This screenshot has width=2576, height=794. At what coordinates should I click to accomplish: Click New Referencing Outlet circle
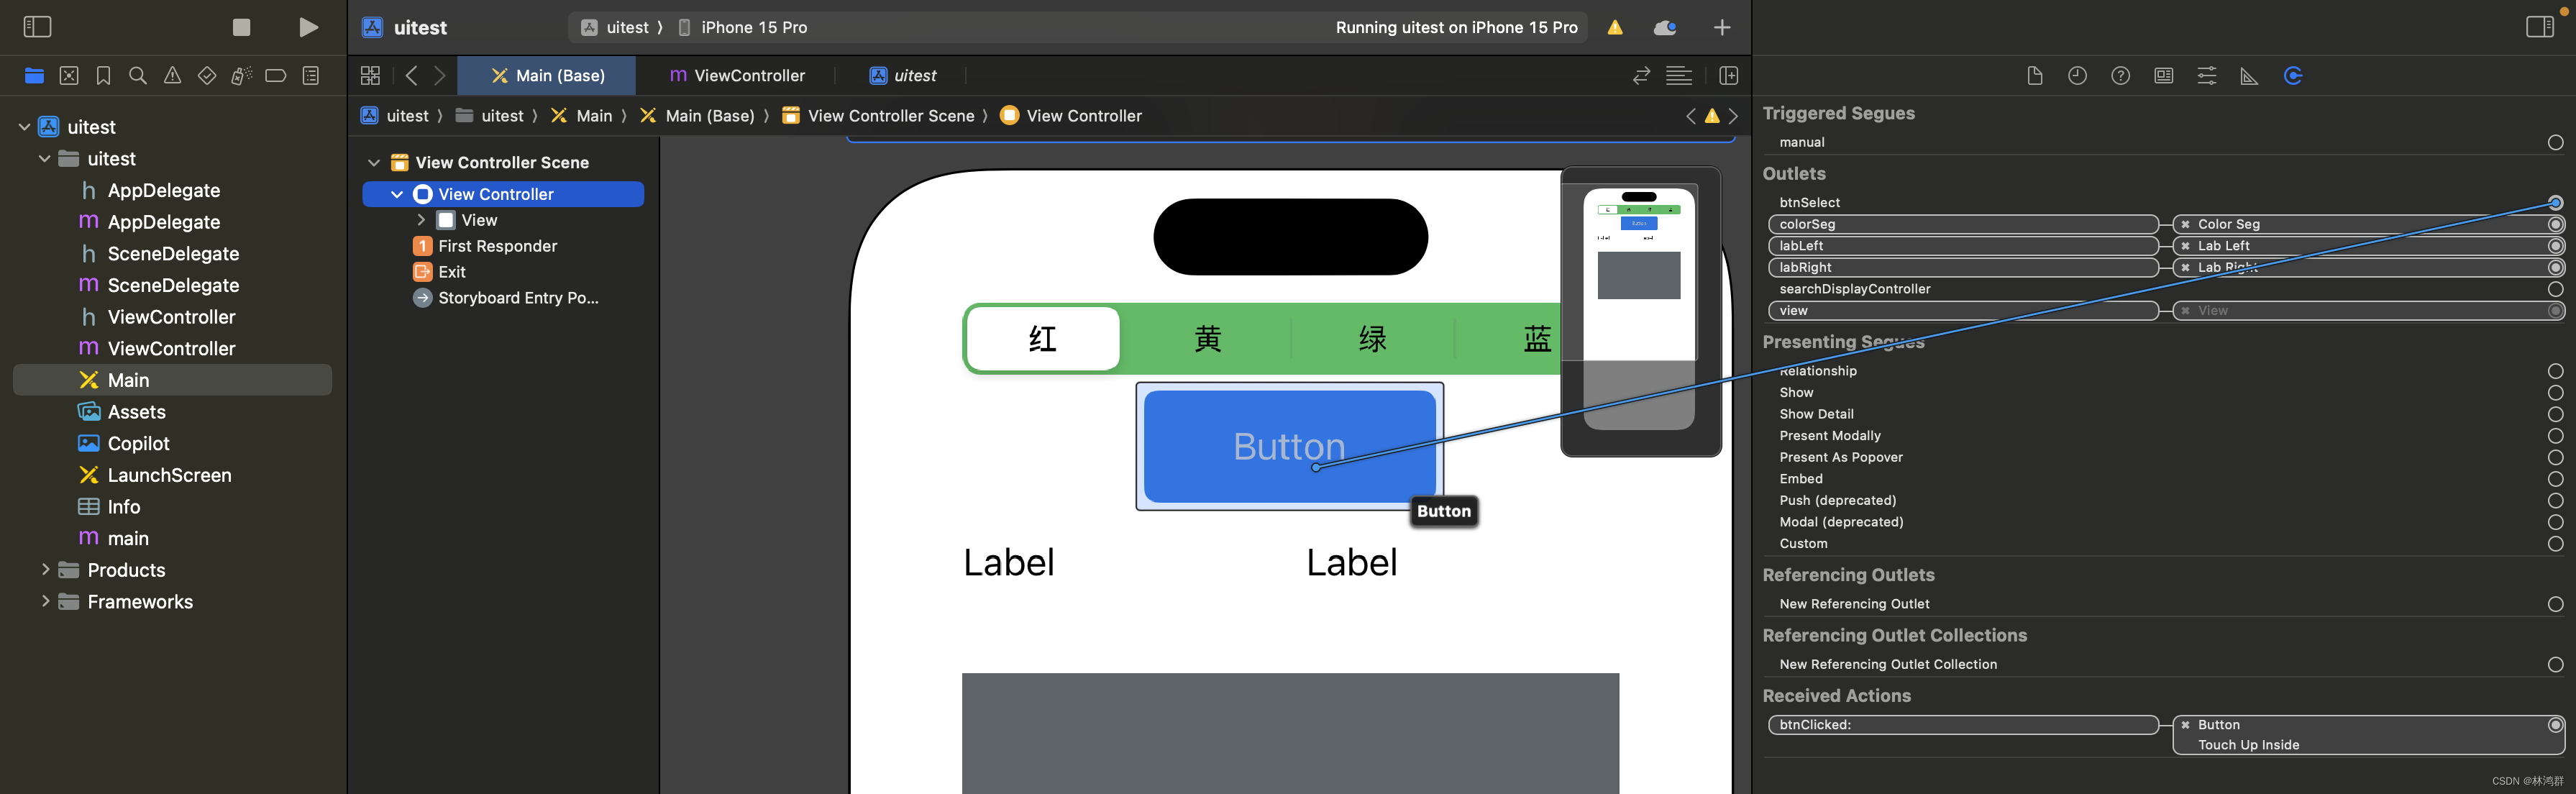pos(2555,604)
